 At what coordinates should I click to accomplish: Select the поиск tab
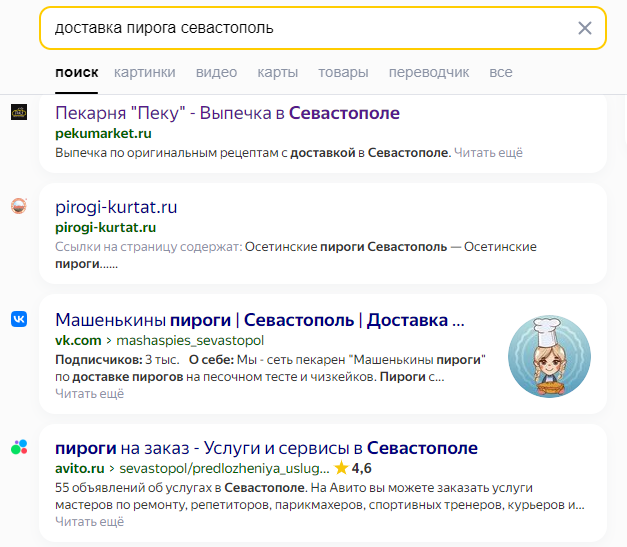[76, 72]
